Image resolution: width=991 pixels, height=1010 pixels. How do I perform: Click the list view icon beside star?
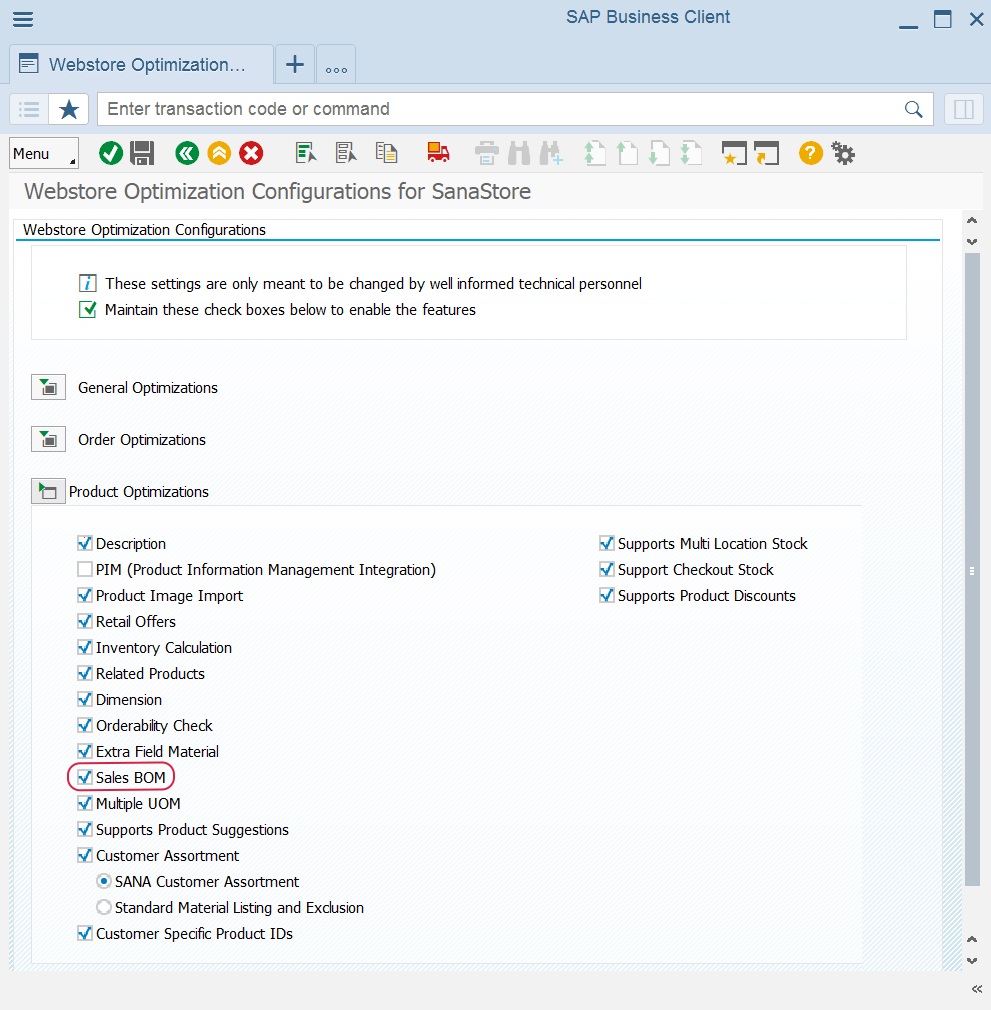(x=29, y=109)
